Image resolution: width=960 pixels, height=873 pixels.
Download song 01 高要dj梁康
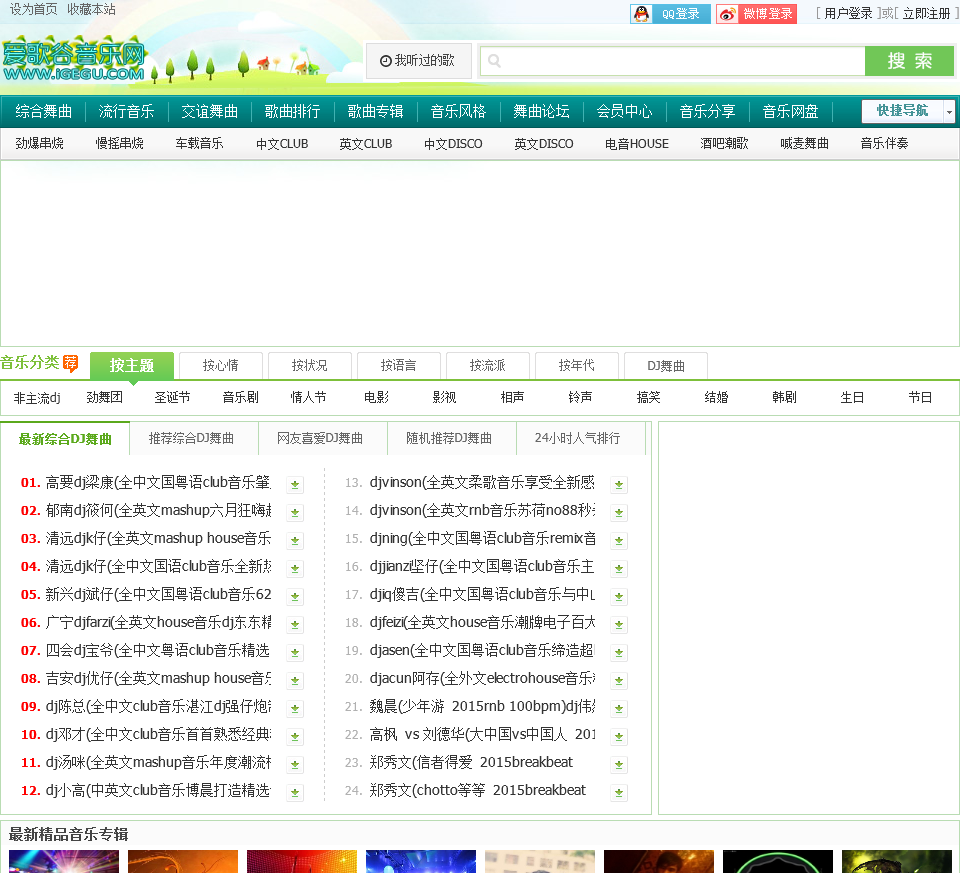coord(295,484)
